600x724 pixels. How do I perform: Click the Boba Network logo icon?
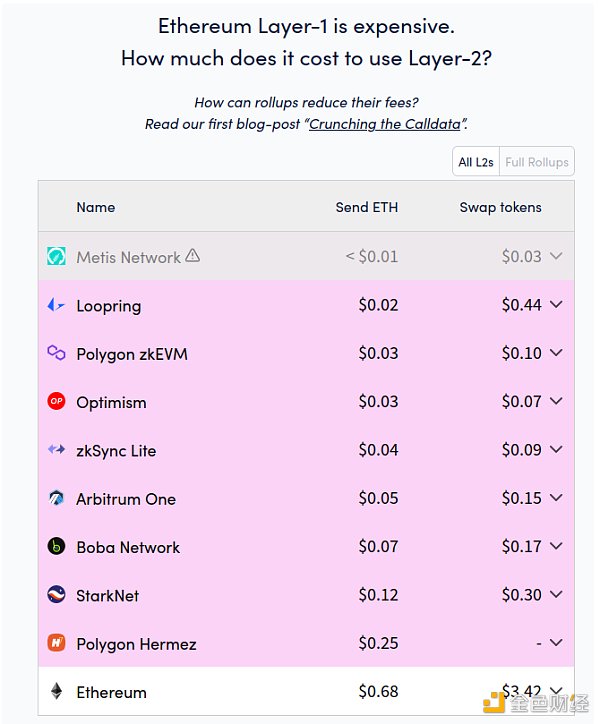tap(56, 547)
